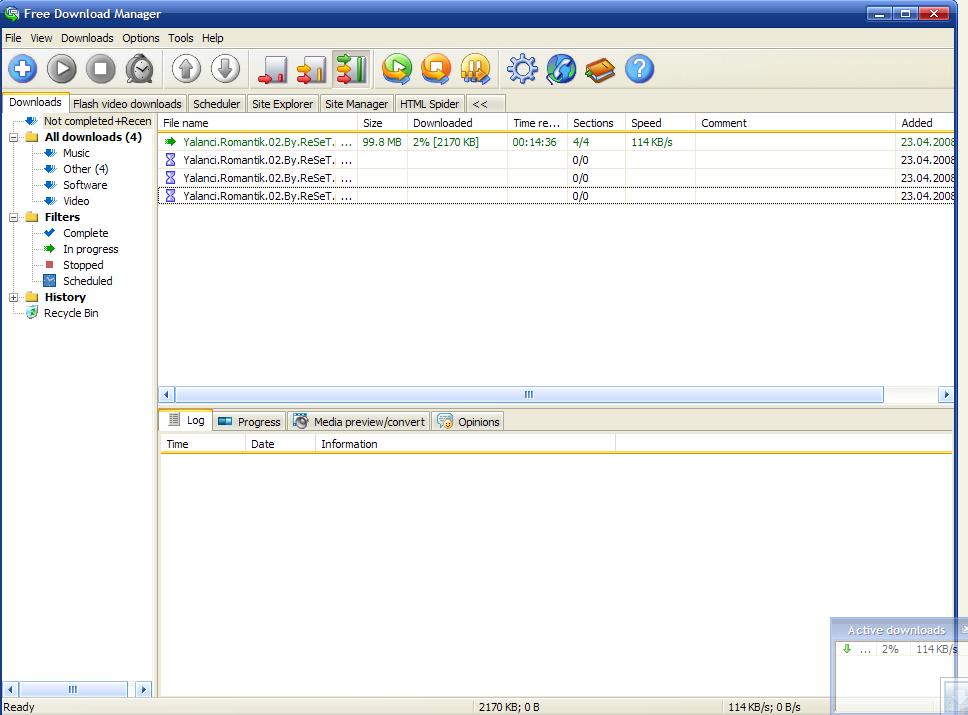968x715 pixels.
Task: Click the tree panel horizontal scrollbar thumb
Action: click(x=73, y=689)
